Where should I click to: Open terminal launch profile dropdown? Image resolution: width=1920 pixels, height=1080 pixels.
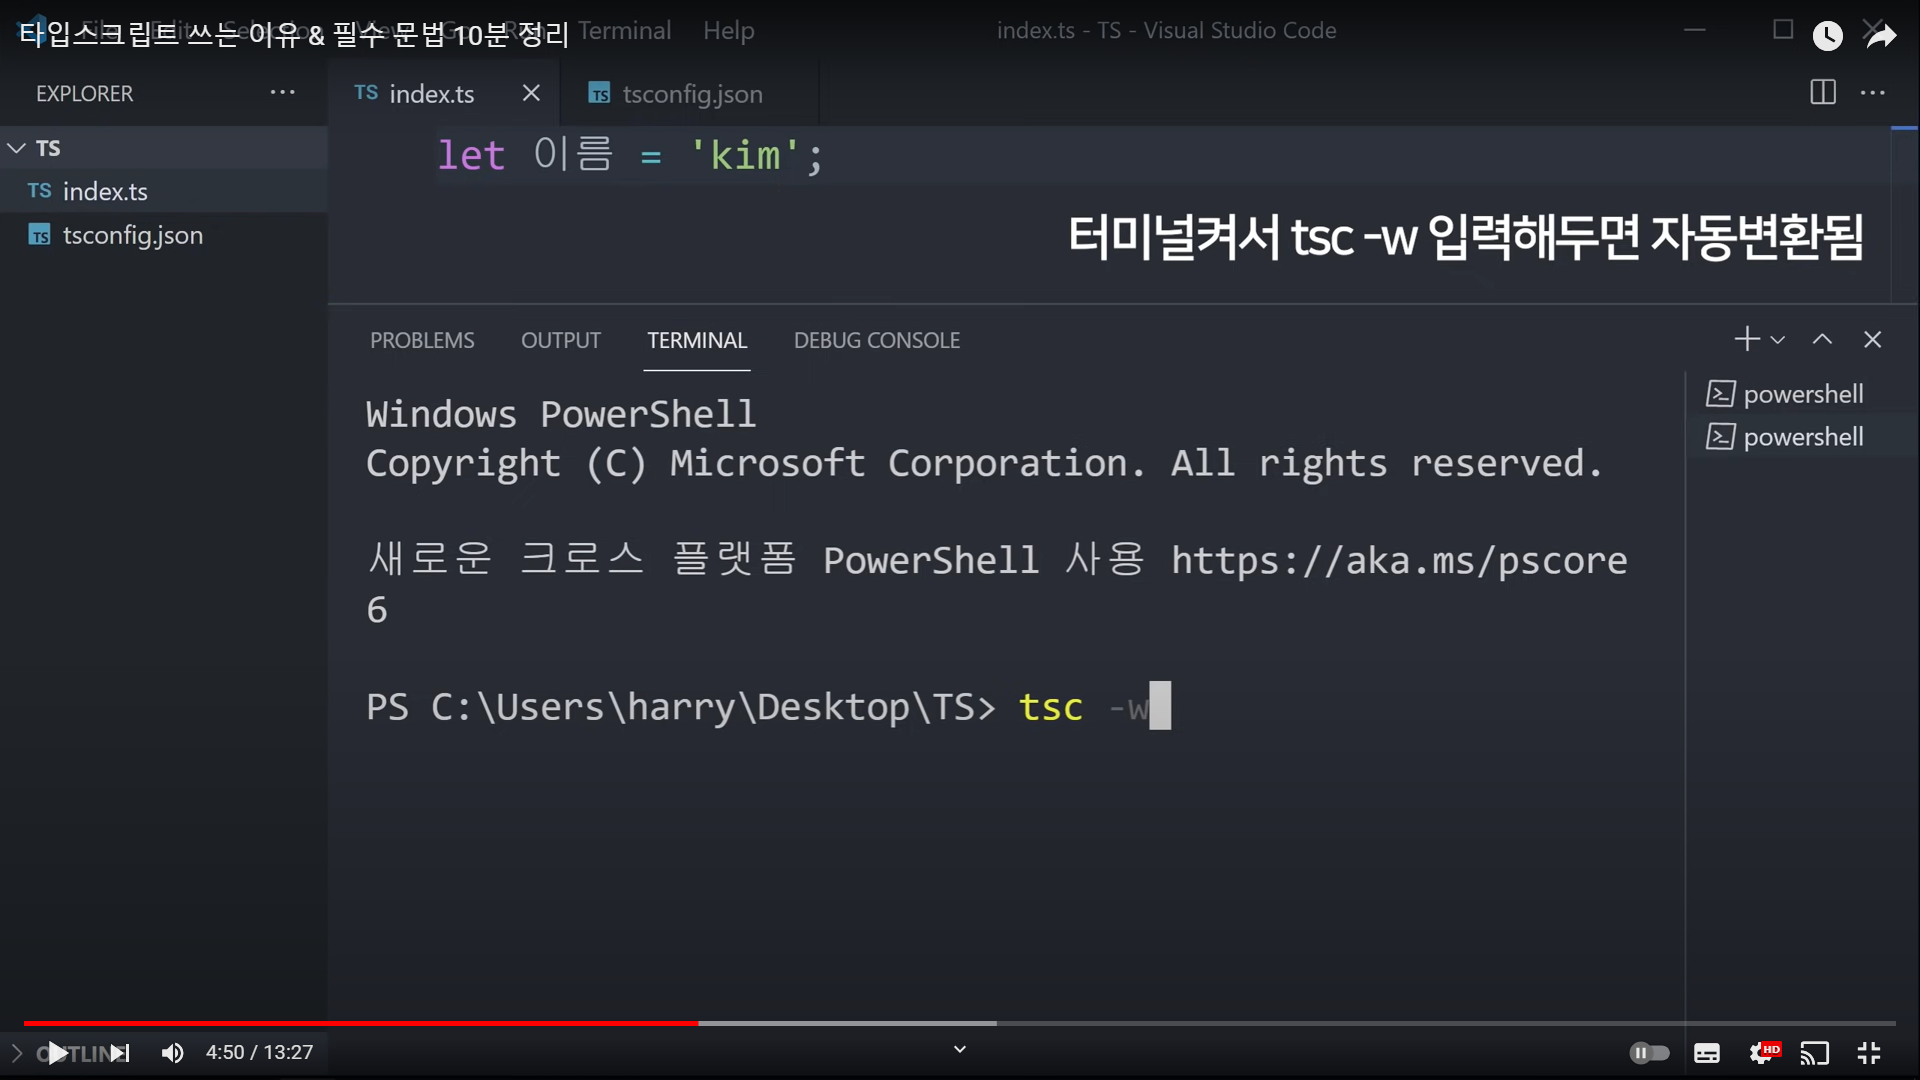click(1778, 340)
